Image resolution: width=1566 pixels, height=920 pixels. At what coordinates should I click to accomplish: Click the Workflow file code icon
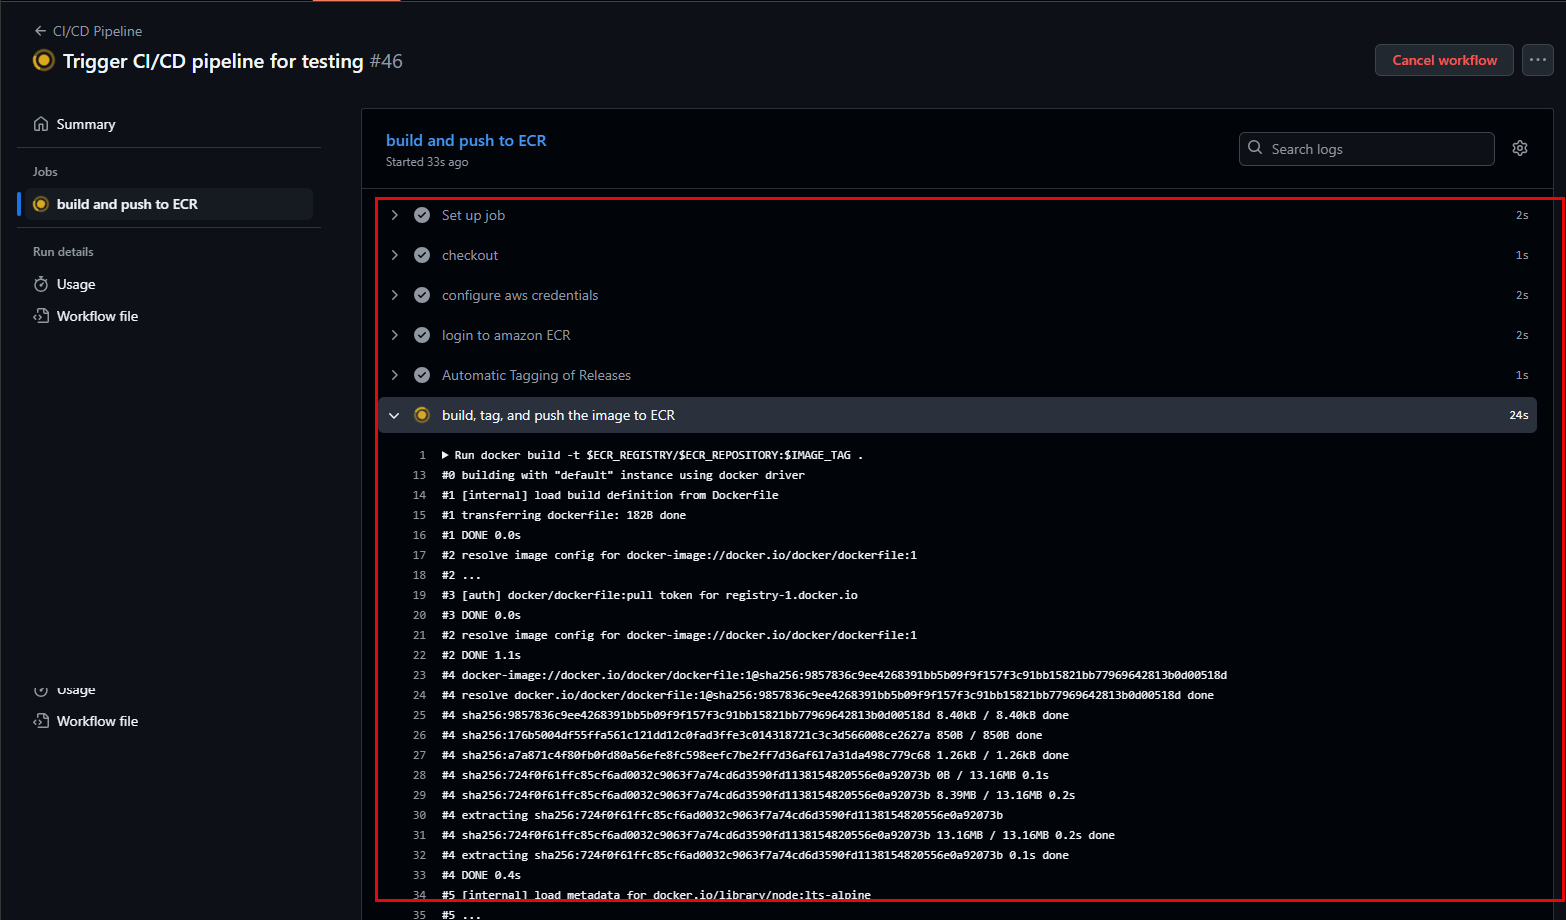[x=40, y=316]
